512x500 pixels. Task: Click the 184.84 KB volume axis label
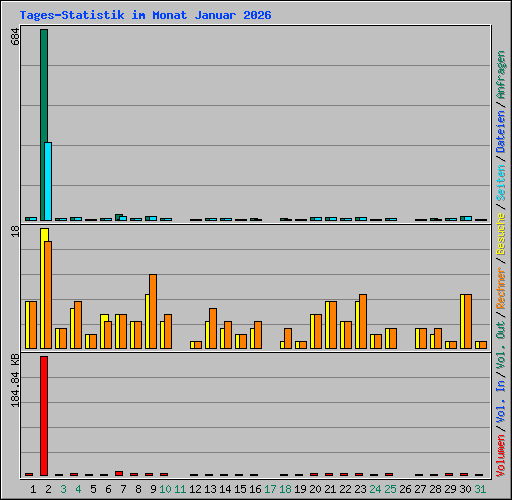[15, 380]
